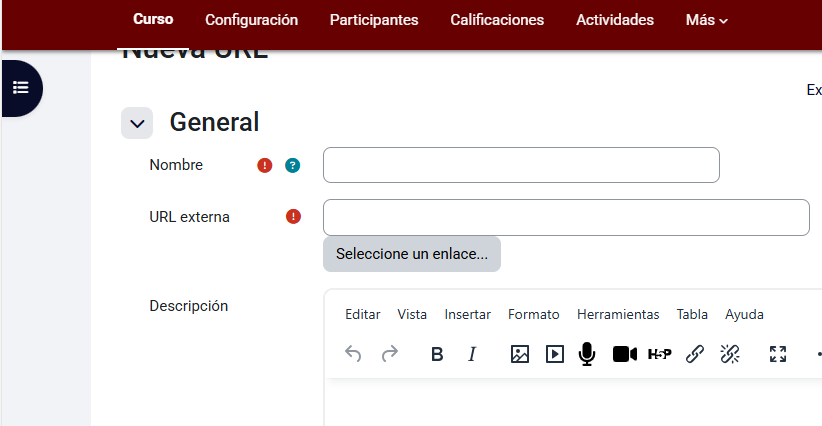Toggle bold formatting in description editor
Viewport: 822px width, 426px height.
(437, 353)
